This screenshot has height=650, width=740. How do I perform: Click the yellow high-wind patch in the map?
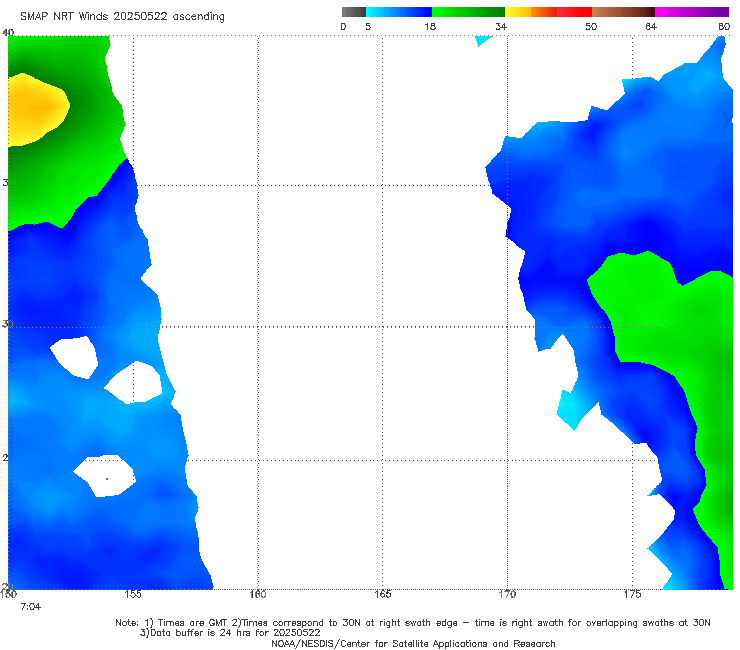coord(38,110)
